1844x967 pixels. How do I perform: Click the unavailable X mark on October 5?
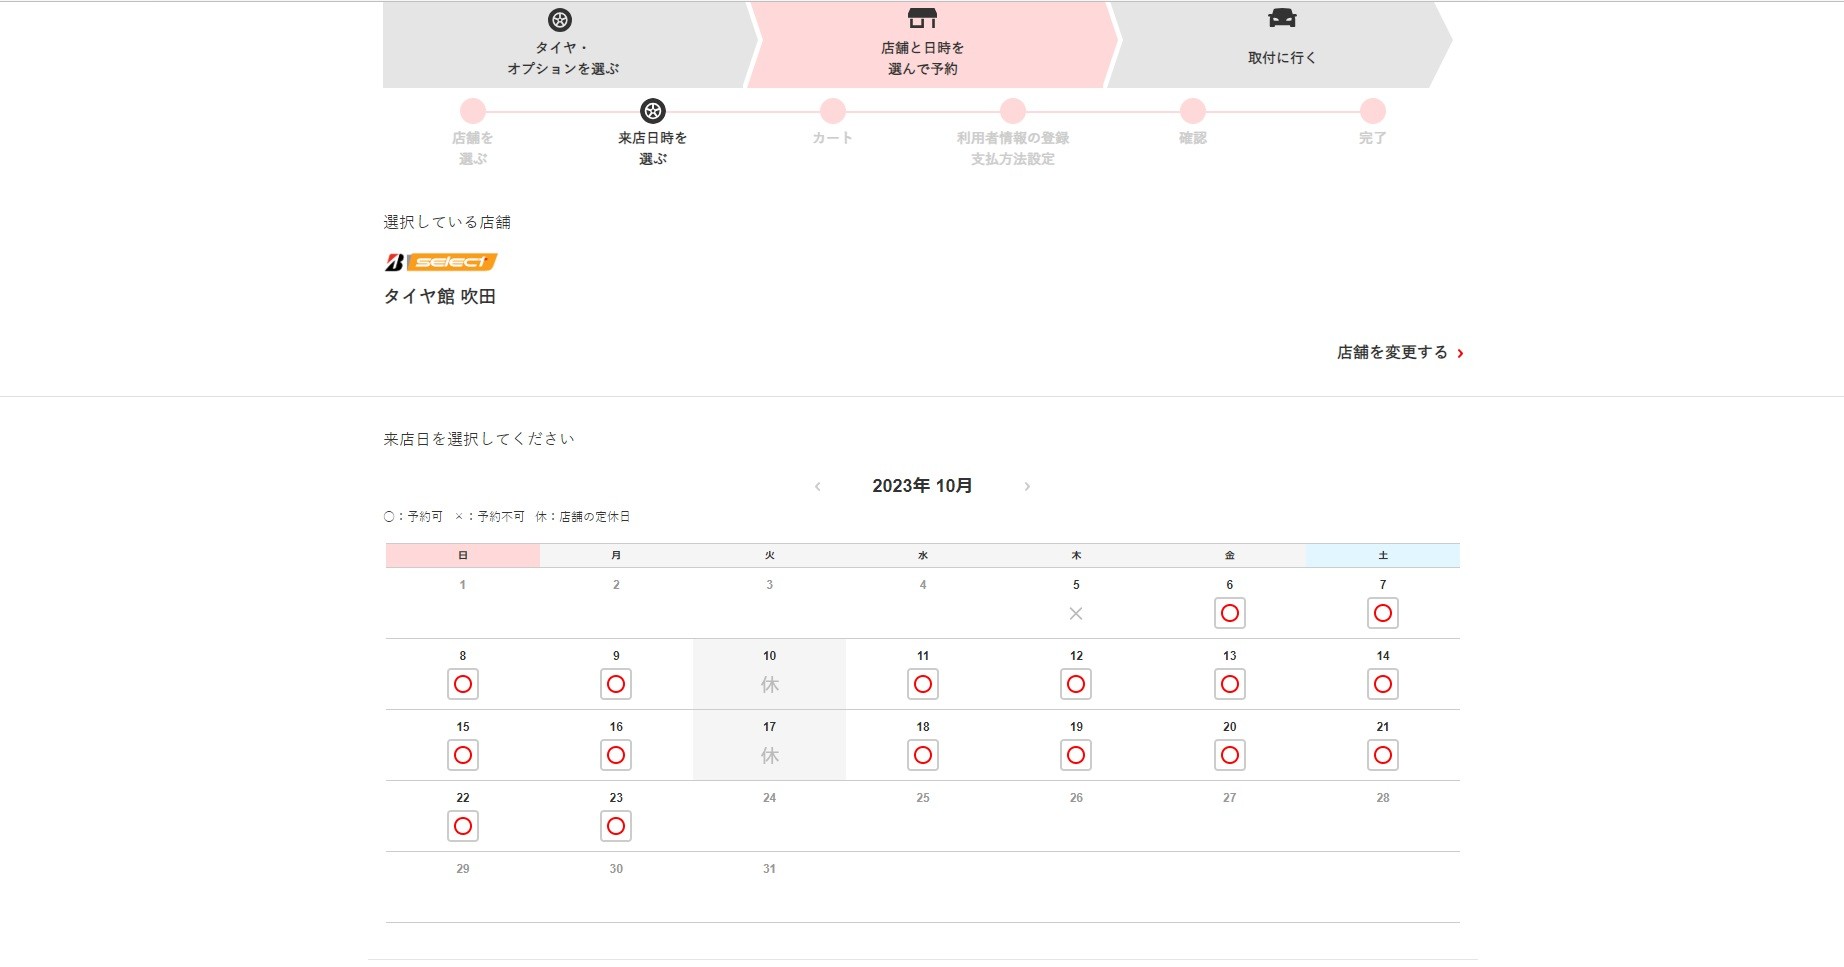click(1076, 614)
